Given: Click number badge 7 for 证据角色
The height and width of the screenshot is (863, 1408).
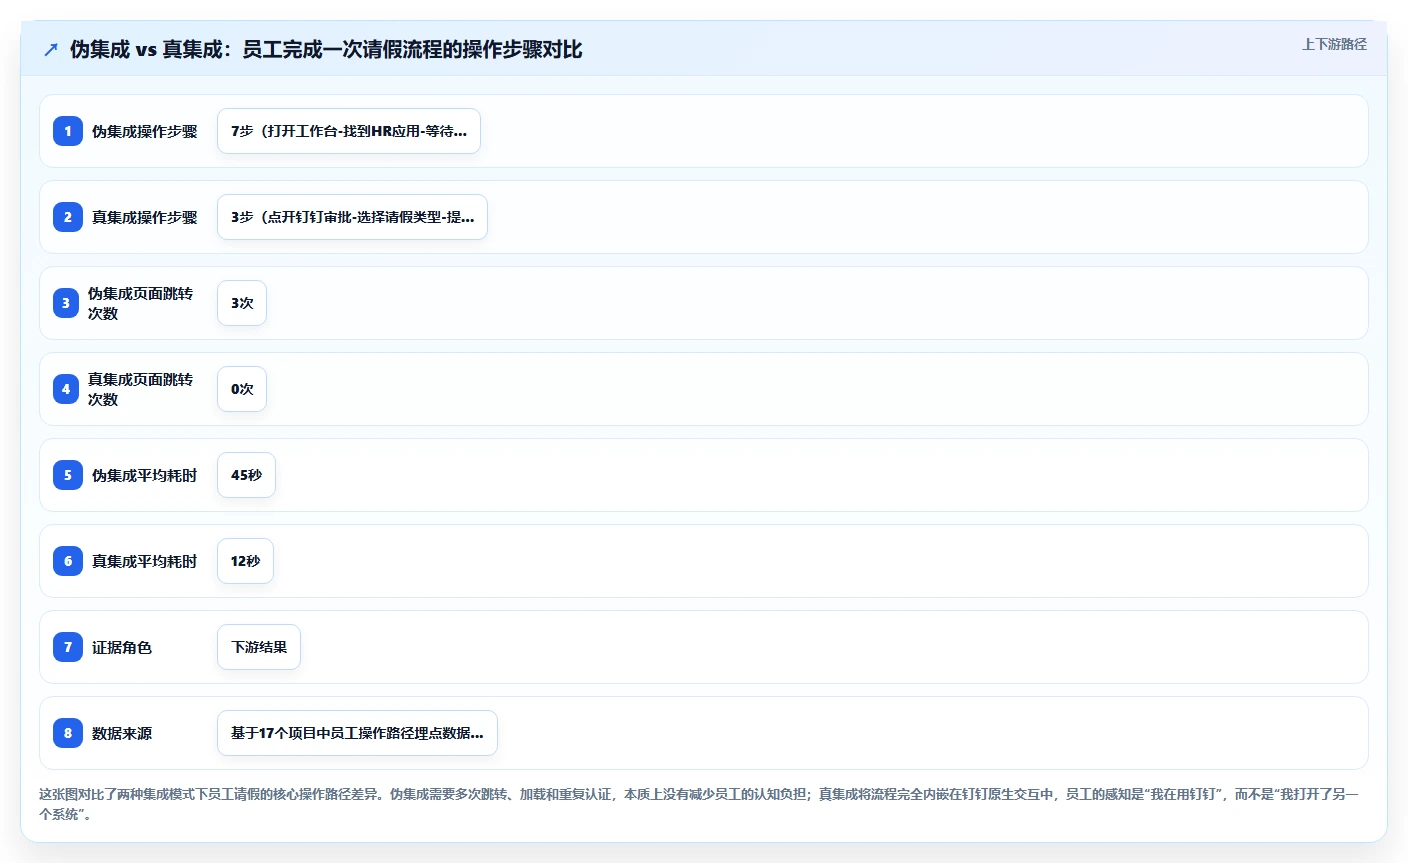Looking at the screenshot, I should coord(68,647).
